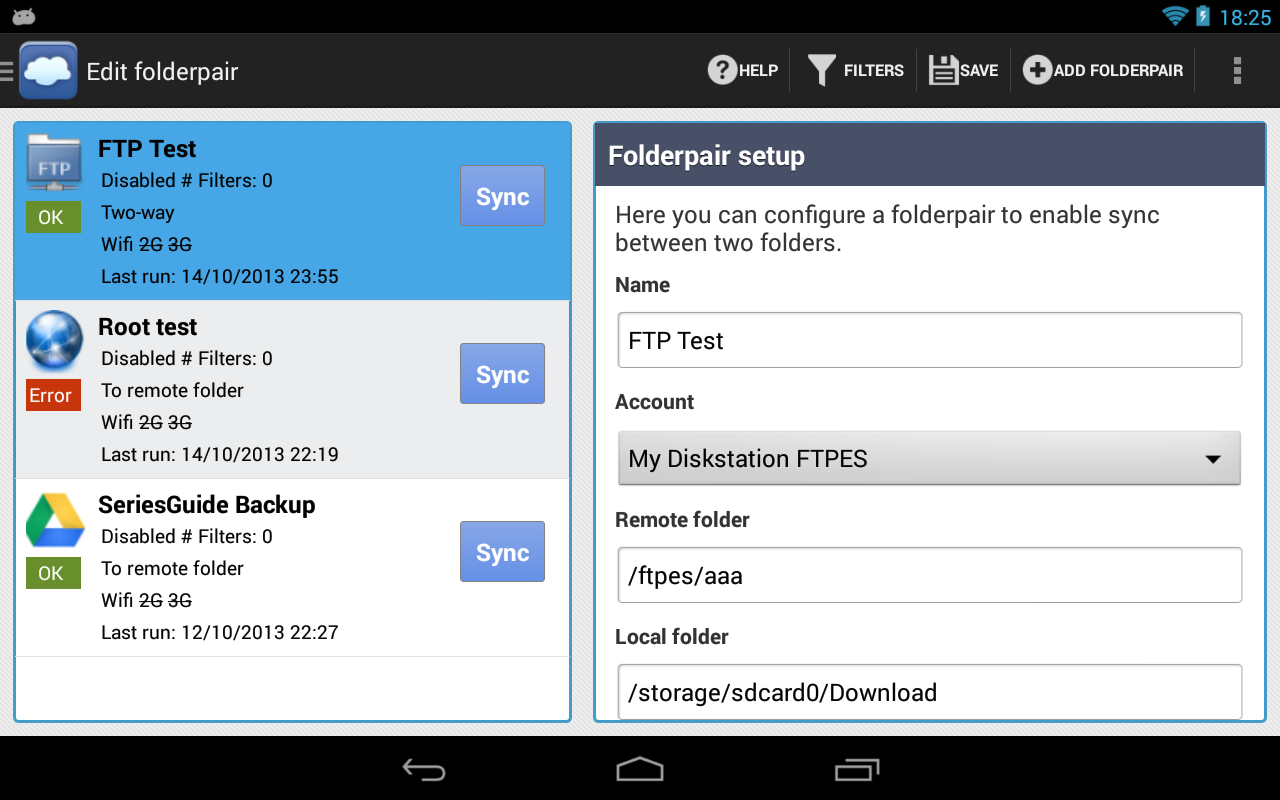This screenshot has width=1280, height=800.
Task: Select the Root test folderpair title
Action: point(148,327)
